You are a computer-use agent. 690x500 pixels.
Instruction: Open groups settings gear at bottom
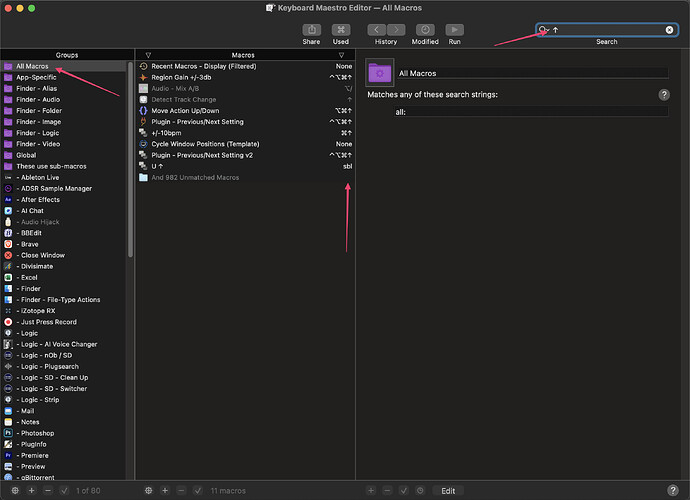tap(15, 490)
